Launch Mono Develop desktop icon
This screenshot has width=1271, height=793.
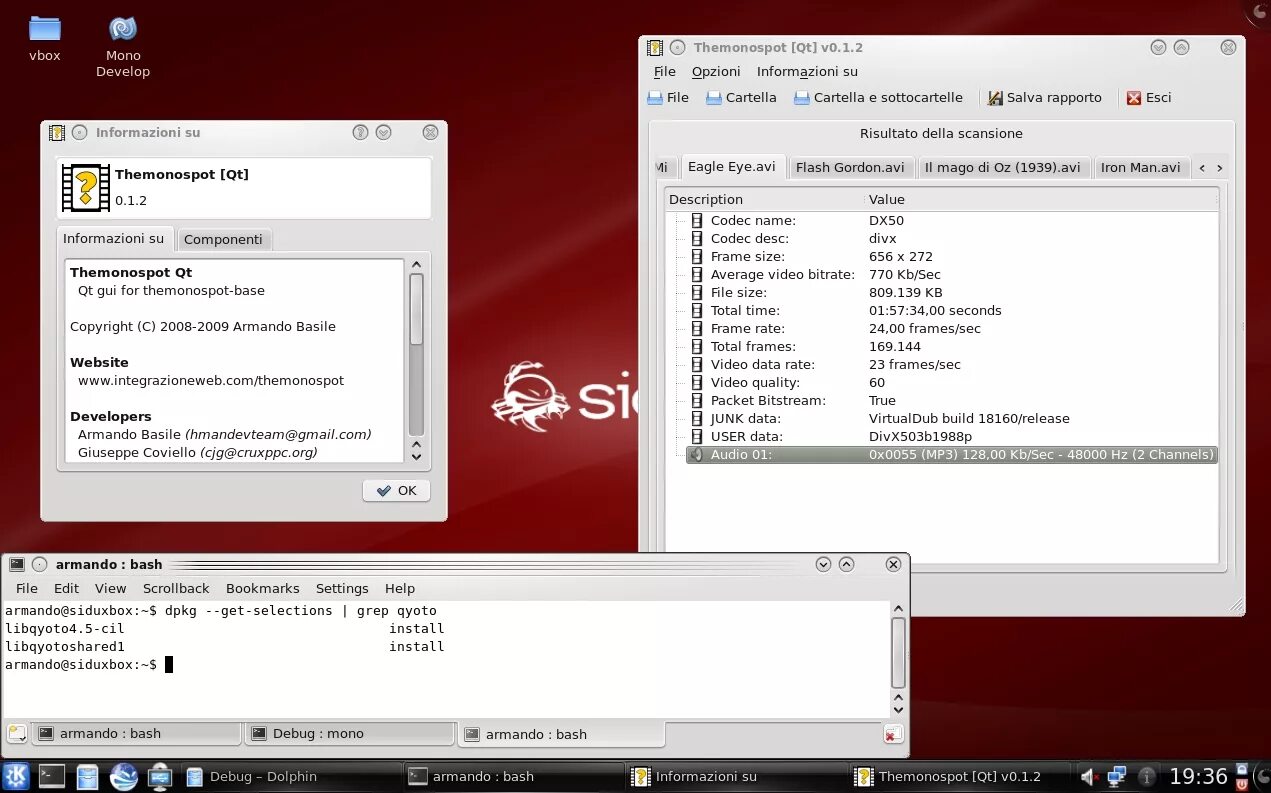click(123, 46)
